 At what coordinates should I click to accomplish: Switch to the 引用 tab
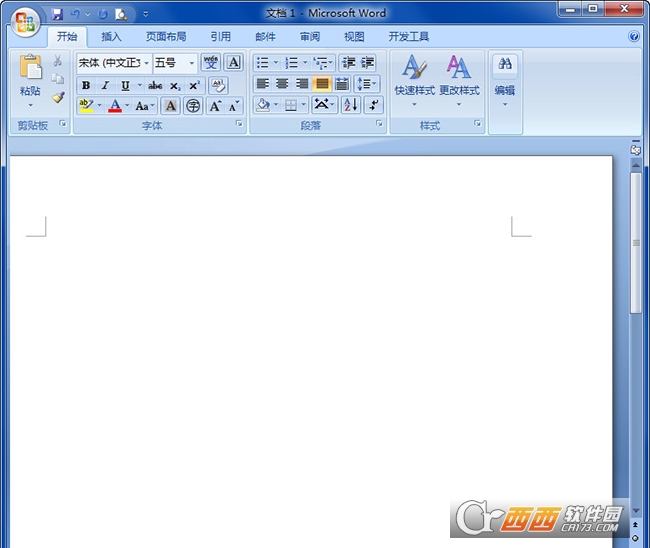coord(221,37)
